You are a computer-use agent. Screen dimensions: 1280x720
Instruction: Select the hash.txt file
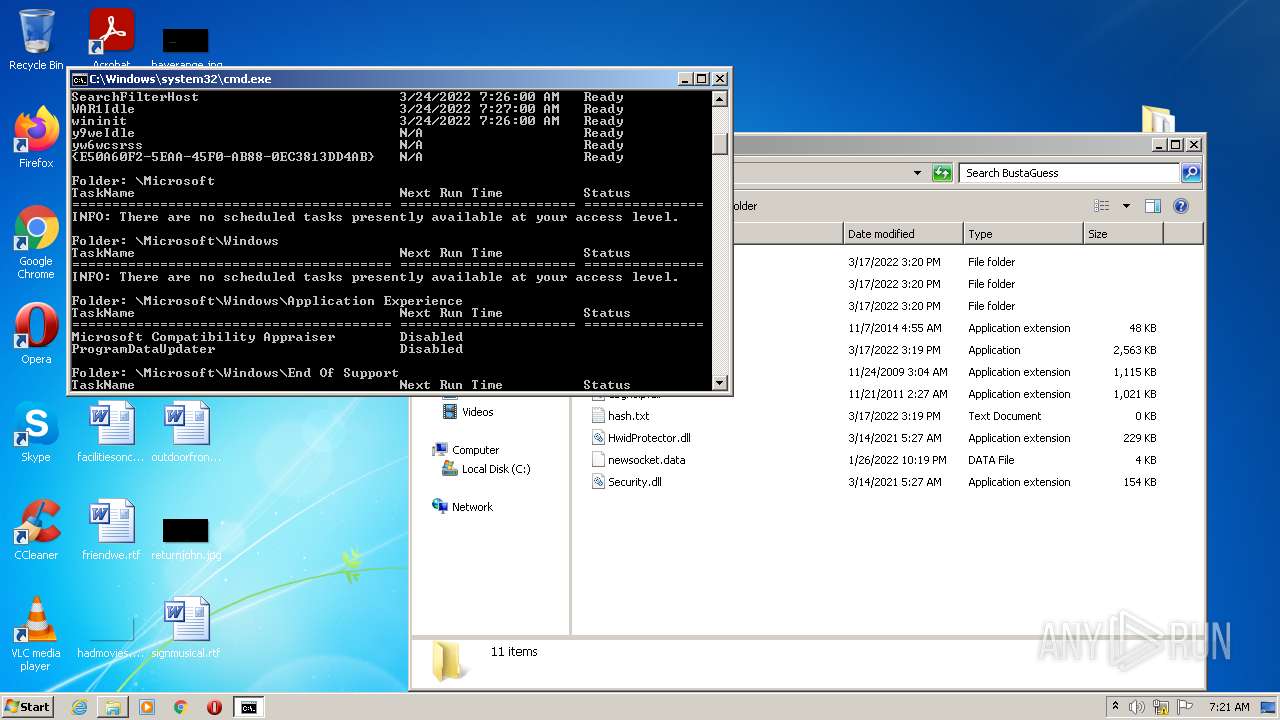coord(629,416)
